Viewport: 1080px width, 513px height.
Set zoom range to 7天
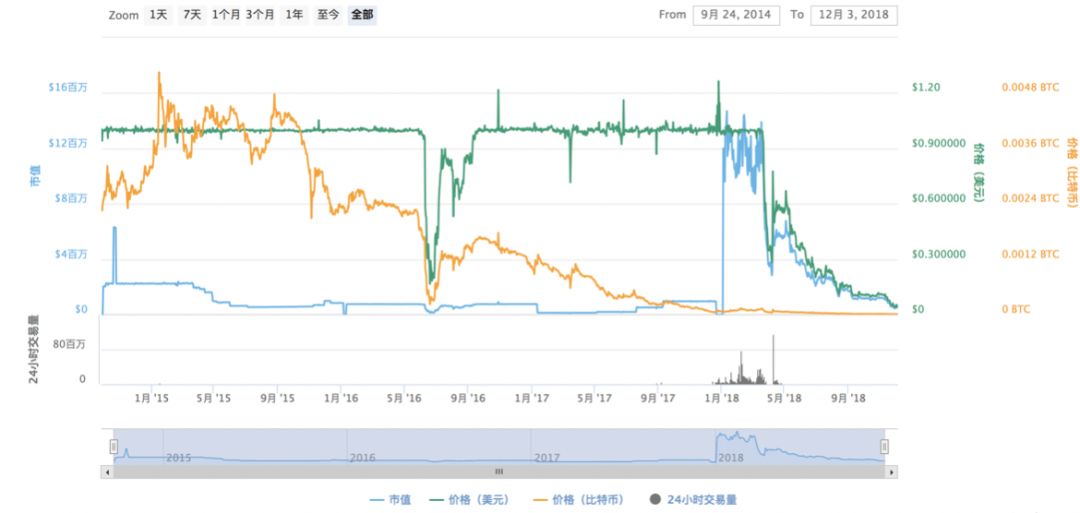click(x=192, y=14)
